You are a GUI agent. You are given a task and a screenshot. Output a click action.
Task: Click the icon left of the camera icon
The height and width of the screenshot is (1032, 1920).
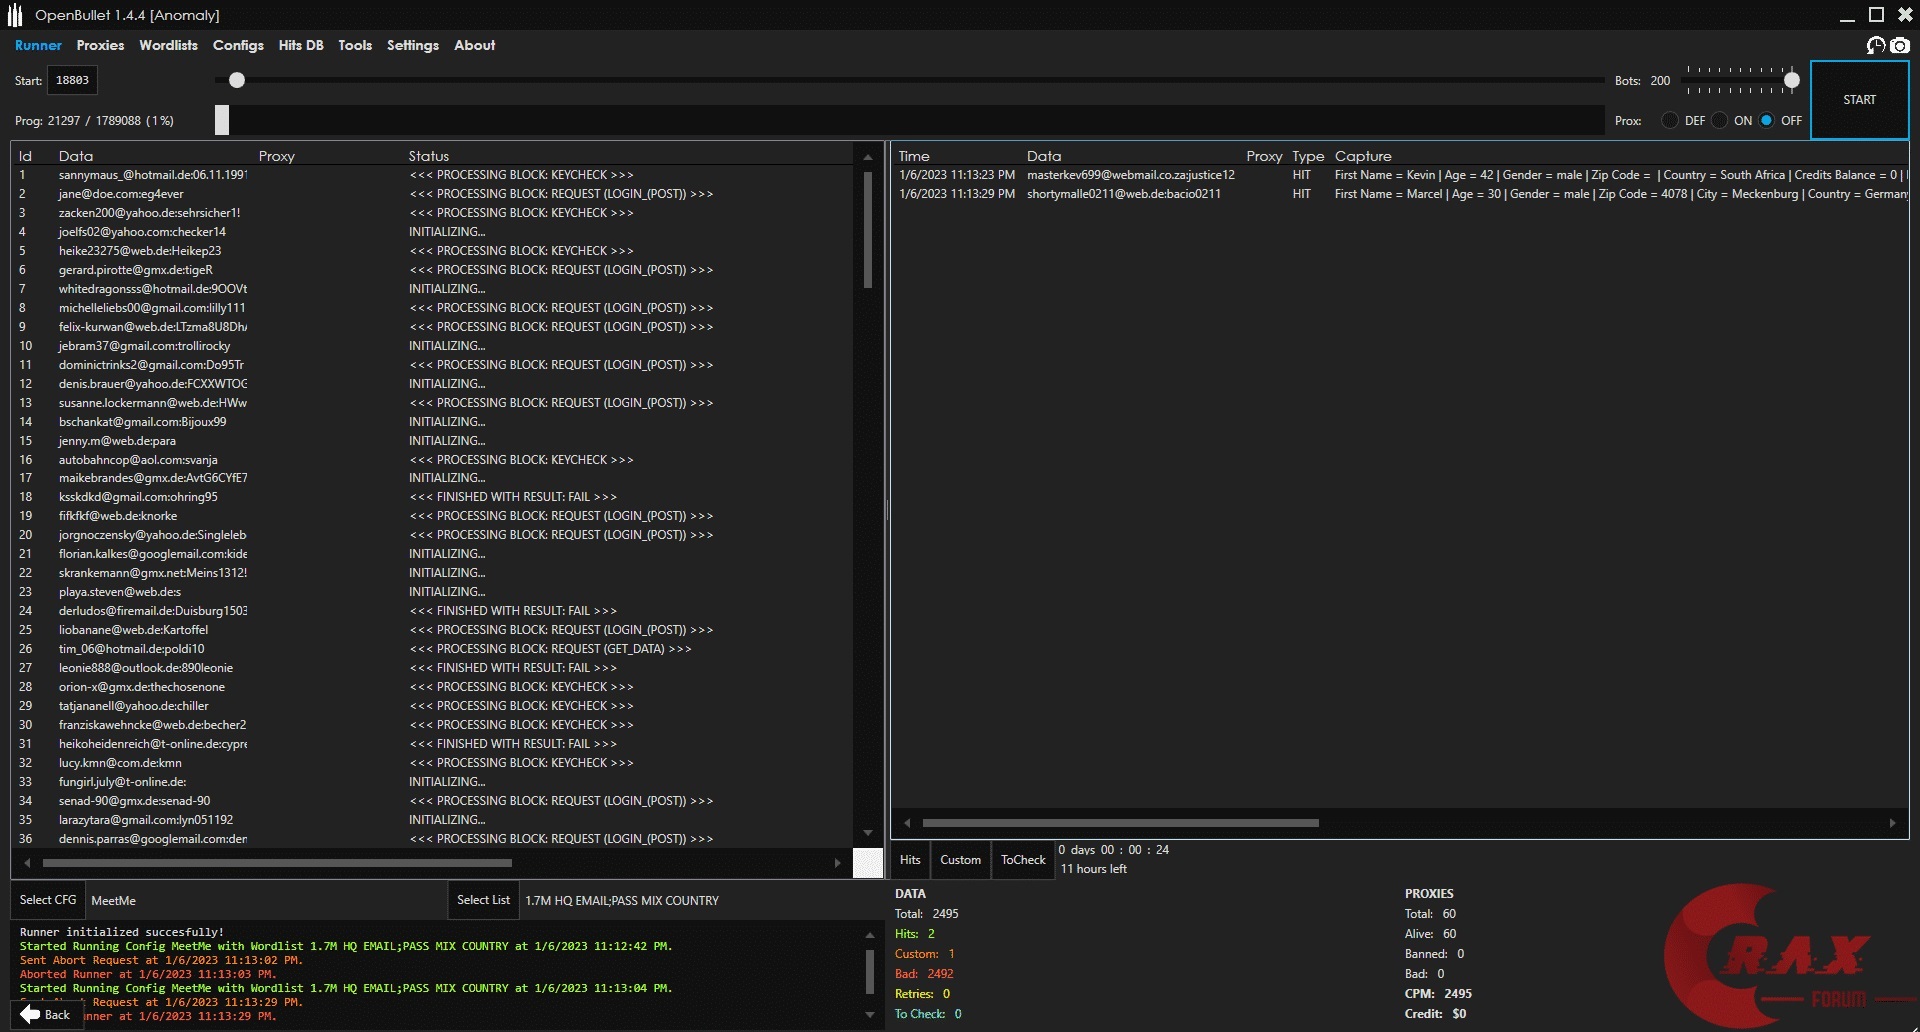click(1876, 45)
